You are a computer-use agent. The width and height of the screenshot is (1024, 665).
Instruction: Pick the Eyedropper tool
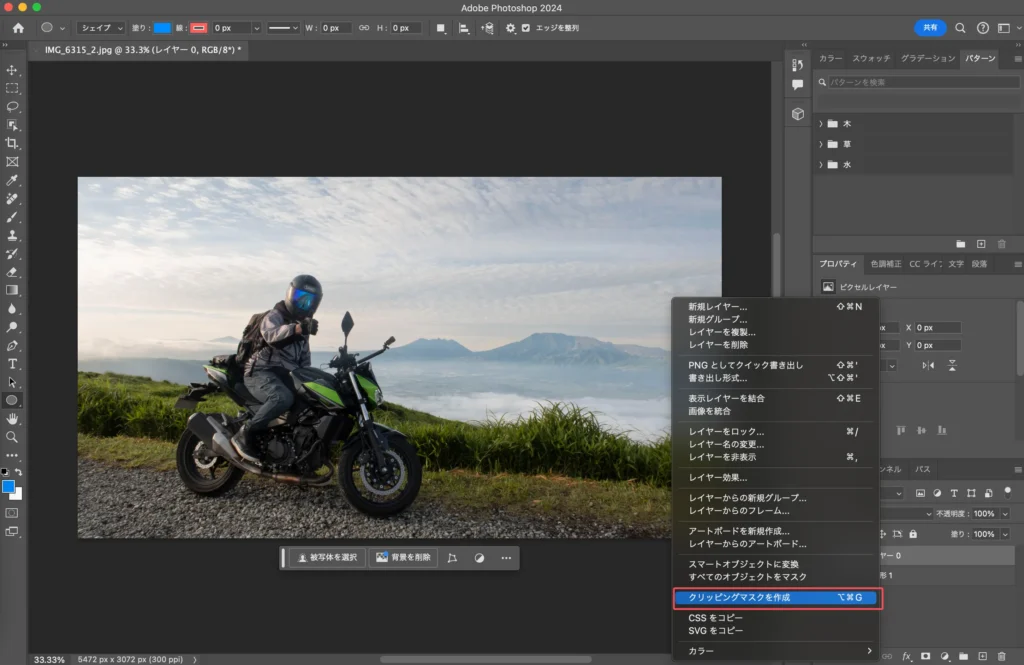point(13,180)
